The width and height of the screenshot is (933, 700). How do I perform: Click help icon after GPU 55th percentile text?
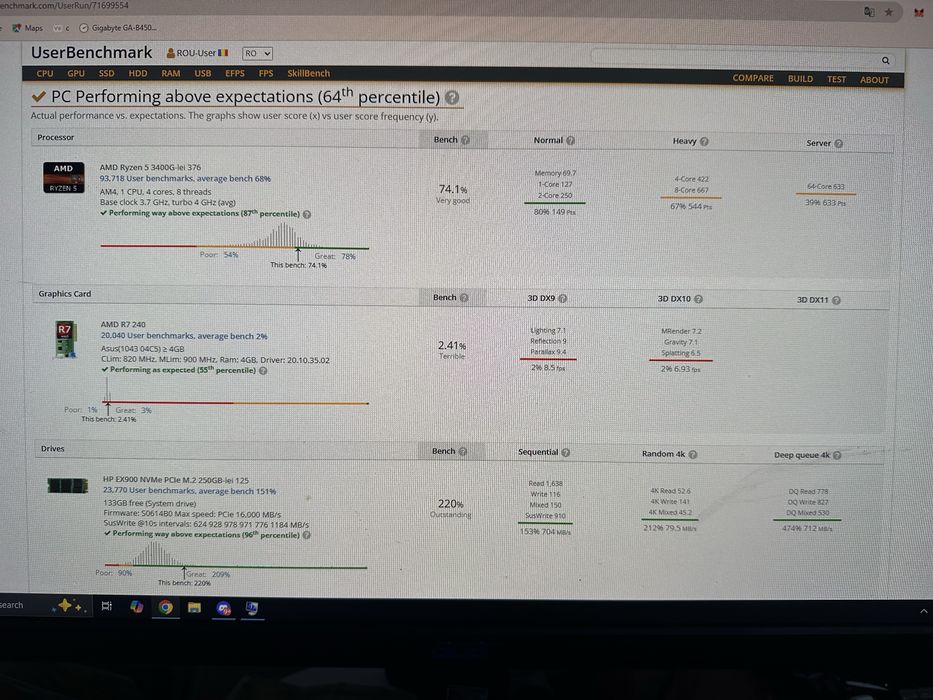coord(263,371)
